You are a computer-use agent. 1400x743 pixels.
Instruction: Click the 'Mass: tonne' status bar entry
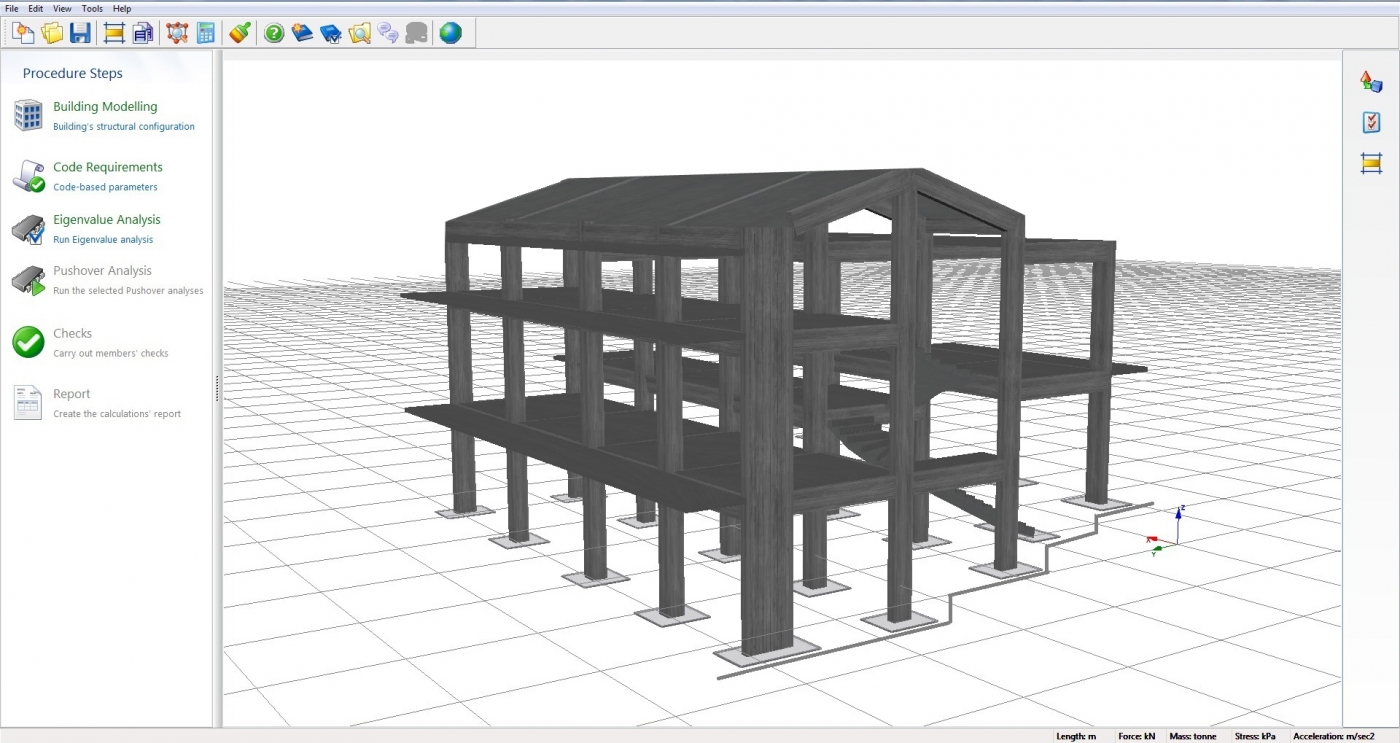[1192, 736]
